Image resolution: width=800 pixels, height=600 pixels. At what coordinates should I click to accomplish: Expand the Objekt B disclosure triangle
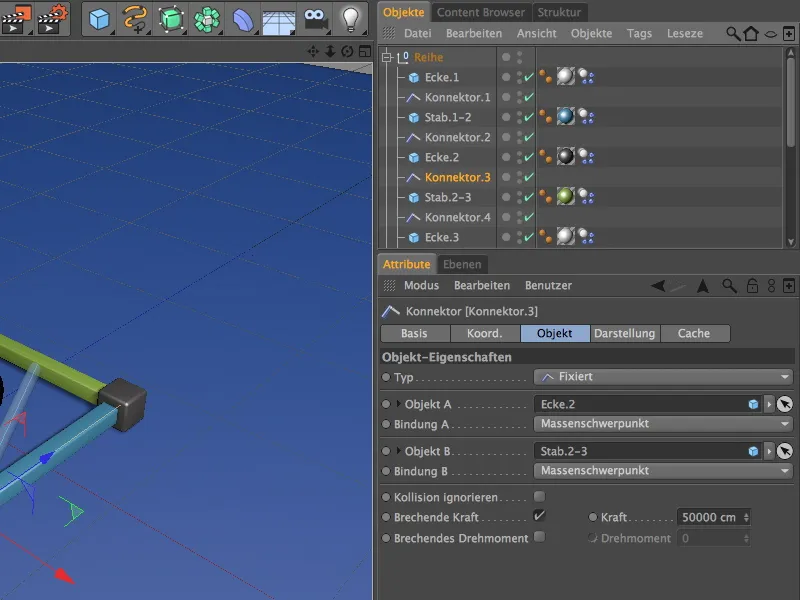point(398,451)
